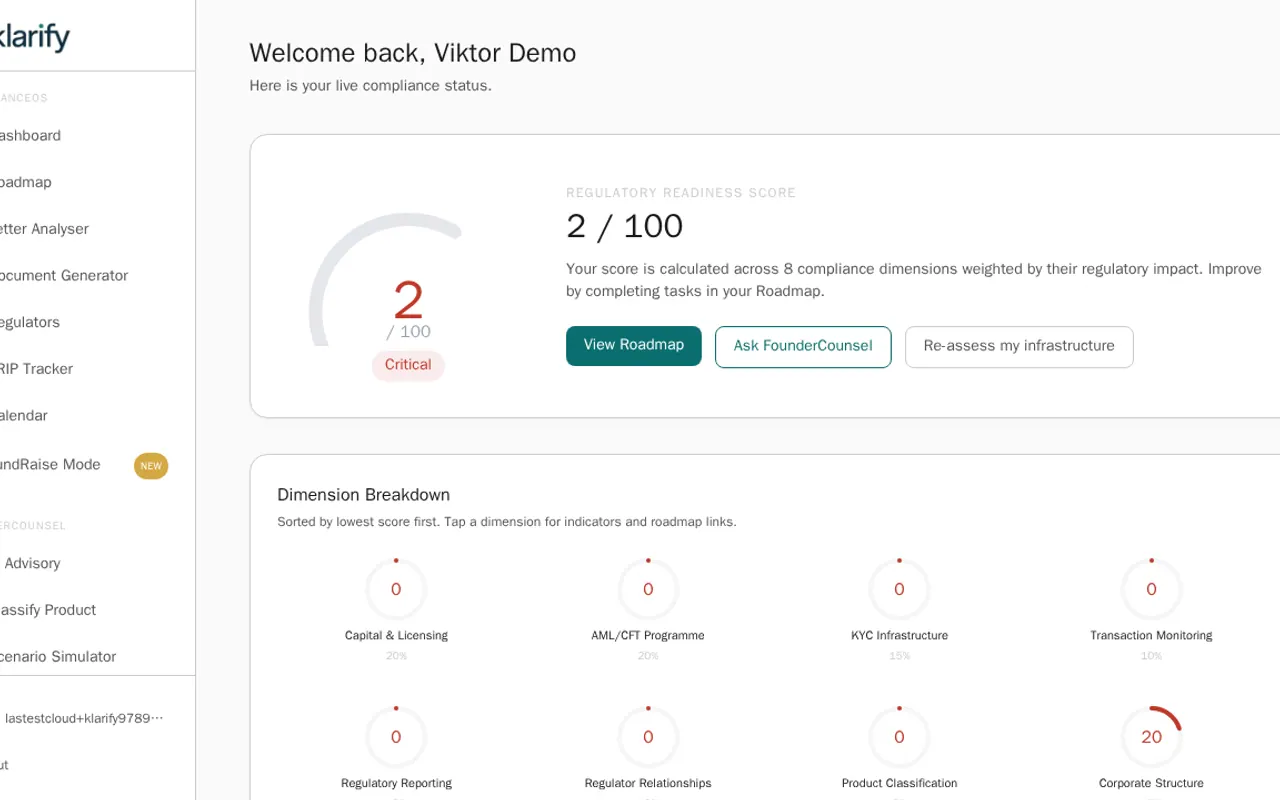This screenshot has height=800, width=1280.
Task: Open the KYC Infrastructure score ring
Action: tap(899, 589)
